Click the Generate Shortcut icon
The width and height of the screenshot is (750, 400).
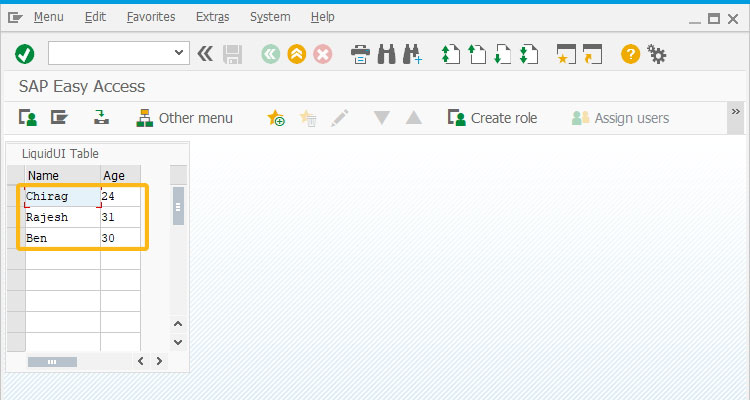pos(592,54)
